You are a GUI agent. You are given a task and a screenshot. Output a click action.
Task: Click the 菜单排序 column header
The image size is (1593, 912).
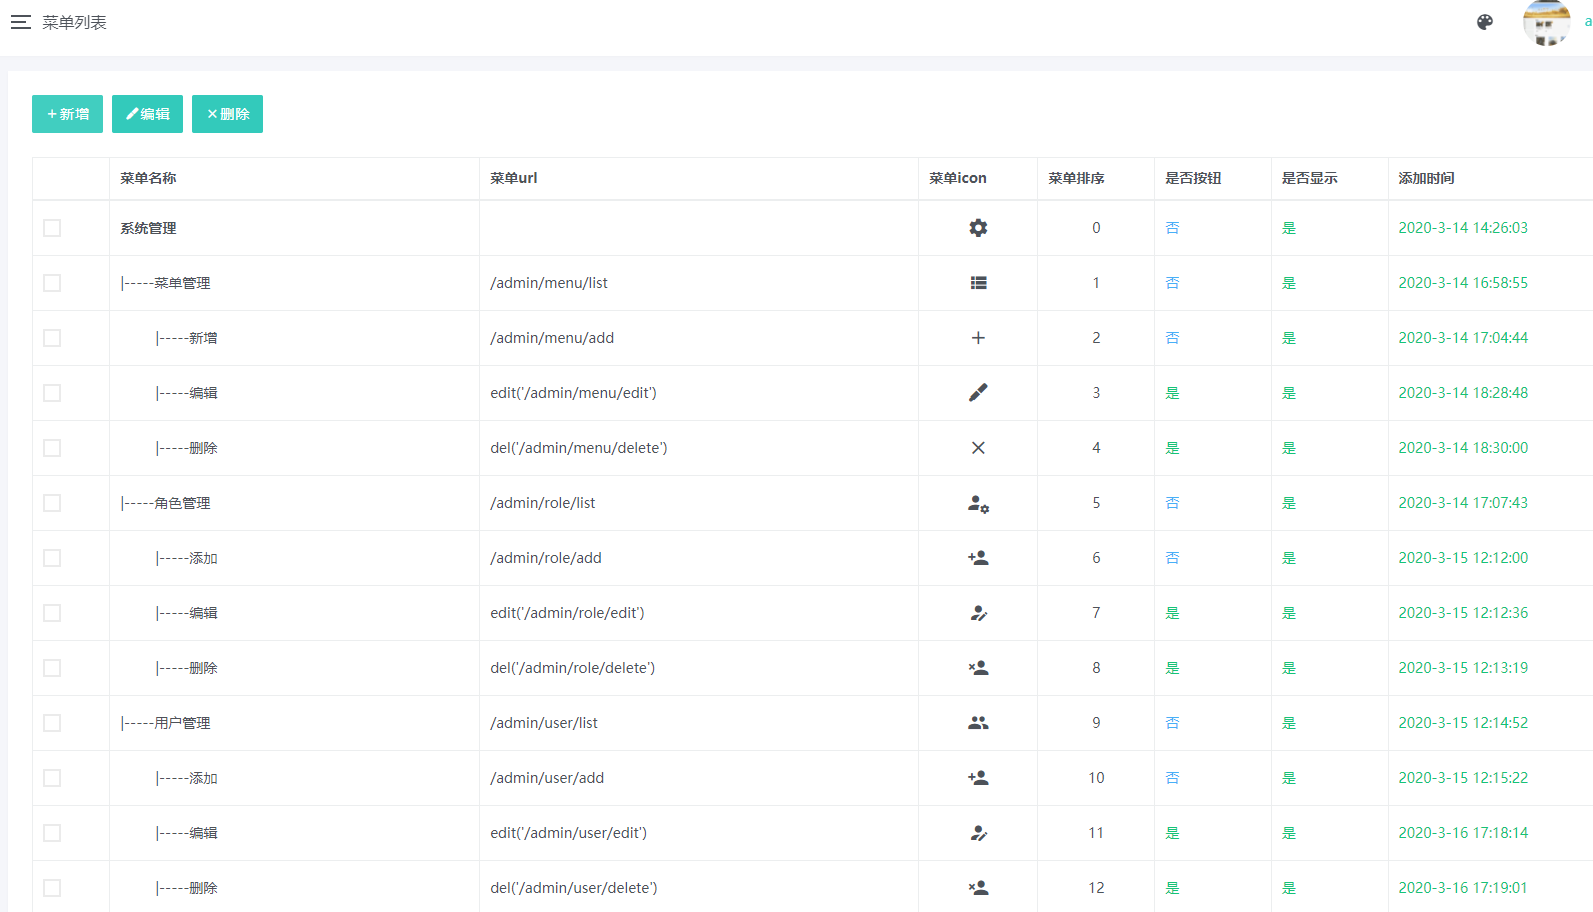pyautogui.click(x=1076, y=178)
